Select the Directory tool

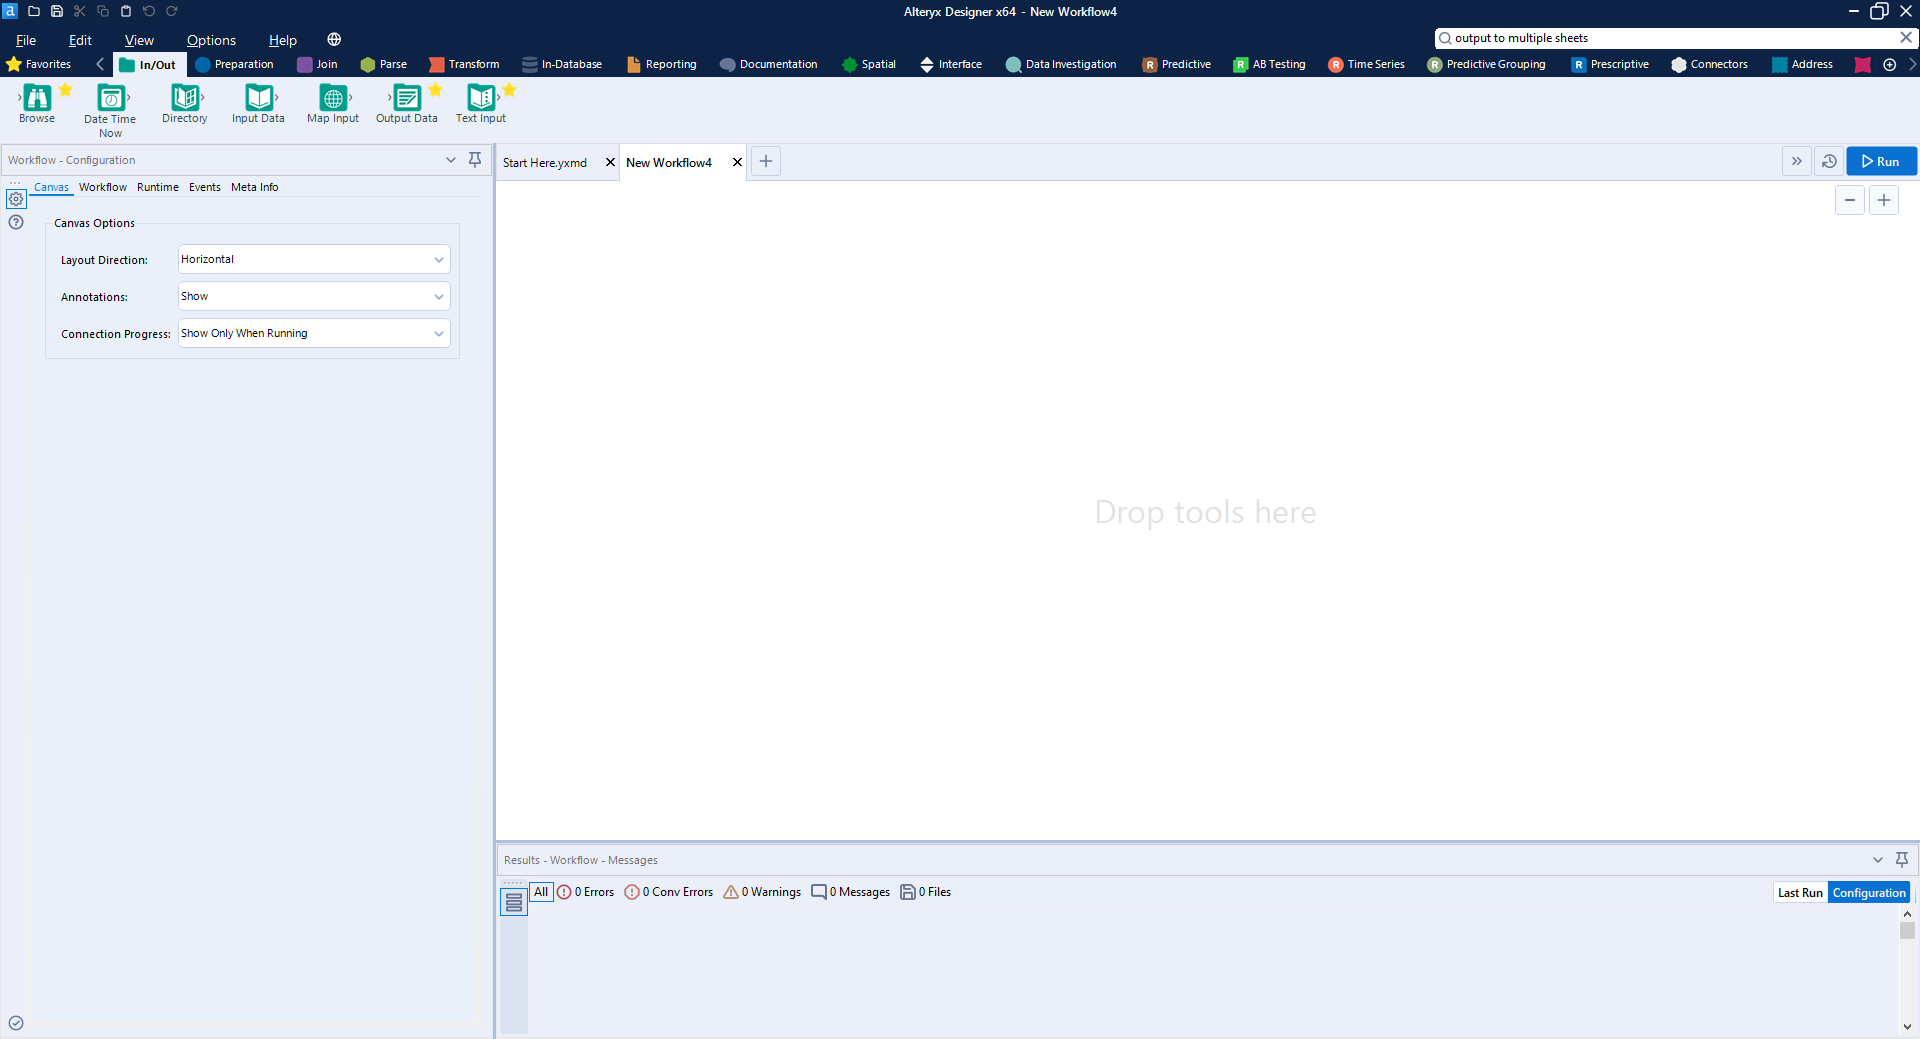185,104
